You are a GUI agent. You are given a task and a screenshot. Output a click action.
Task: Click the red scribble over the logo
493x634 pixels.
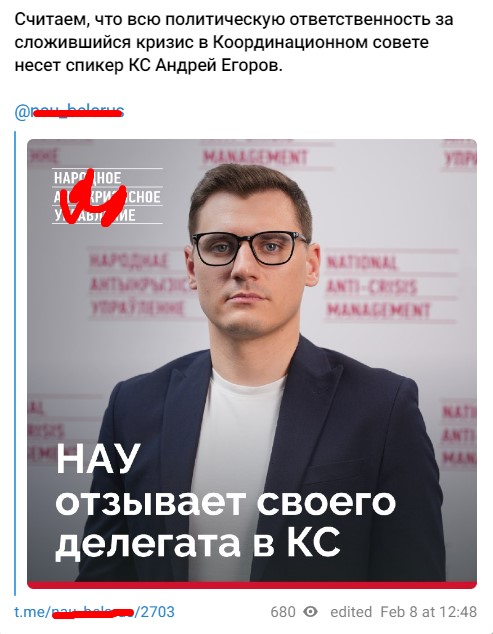pos(96,199)
